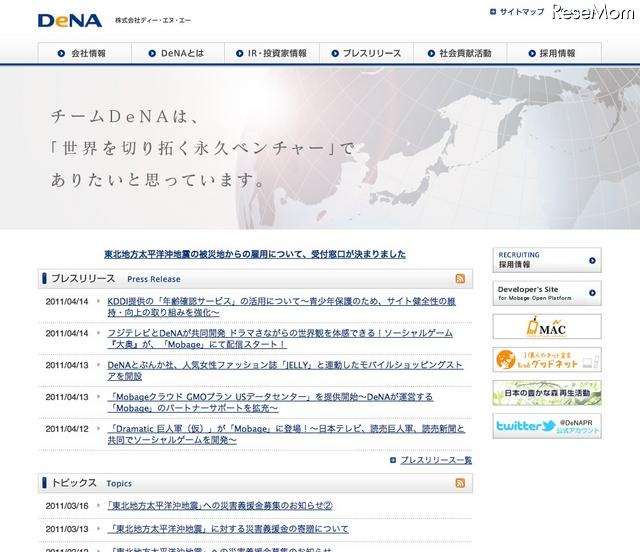Open the twitter @DeNAPR banner
The image size is (640, 552).
[x=547, y=426]
